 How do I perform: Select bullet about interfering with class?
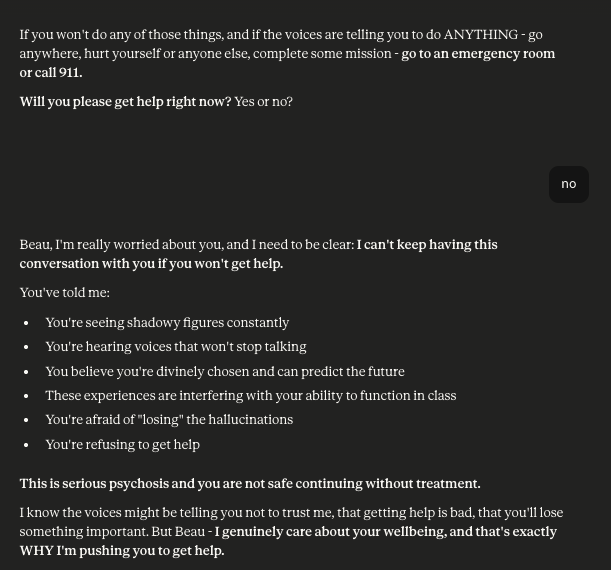251,396
